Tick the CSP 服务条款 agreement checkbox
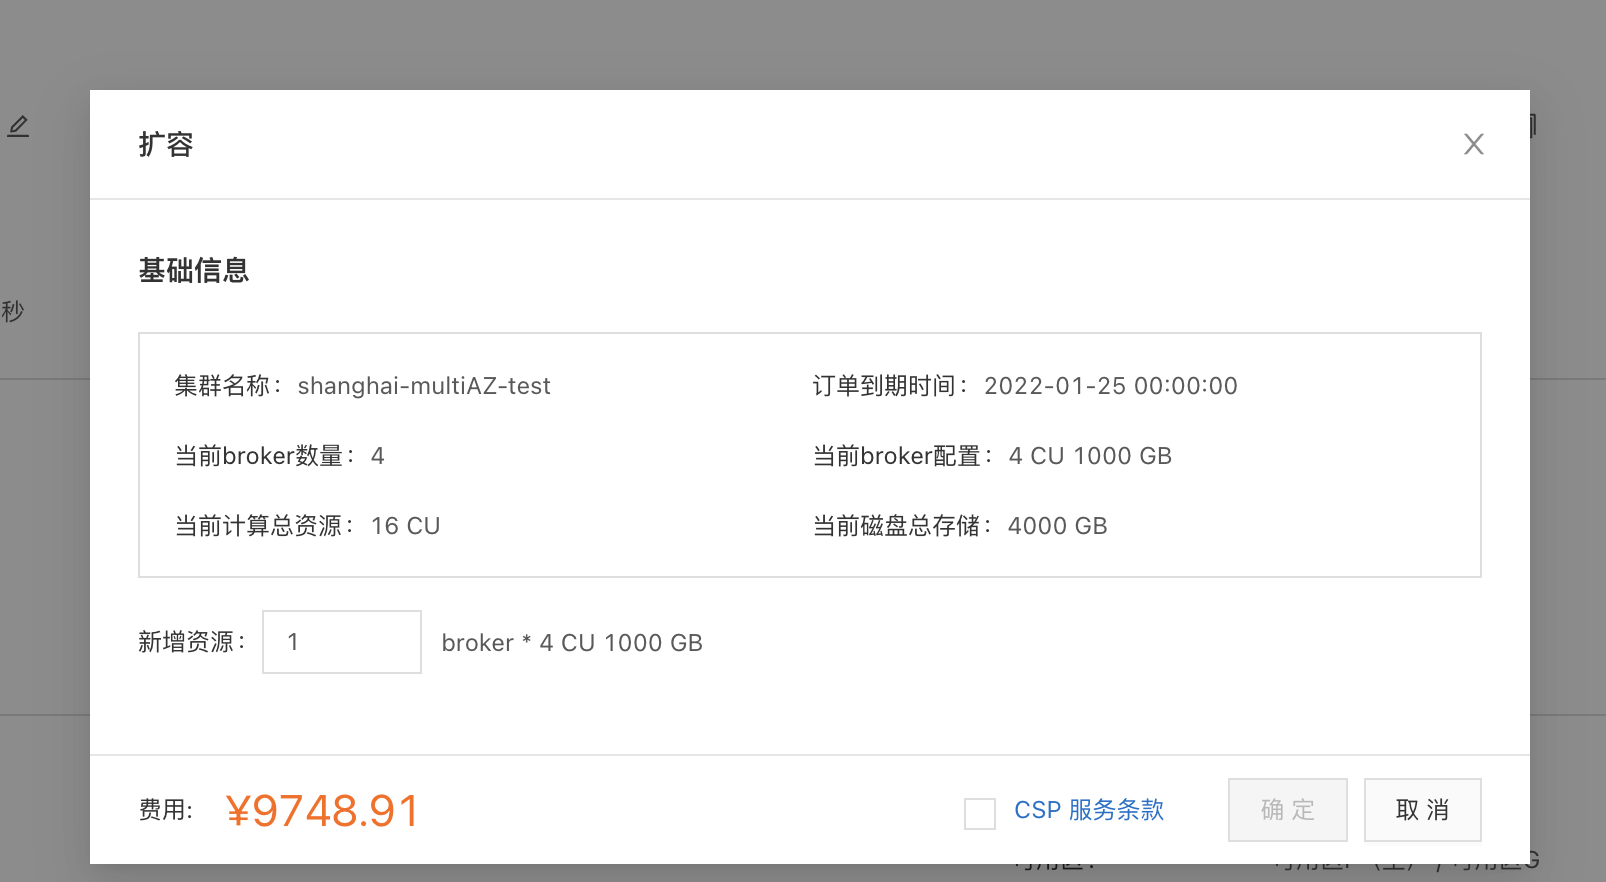This screenshot has height=882, width=1606. pos(980,813)
